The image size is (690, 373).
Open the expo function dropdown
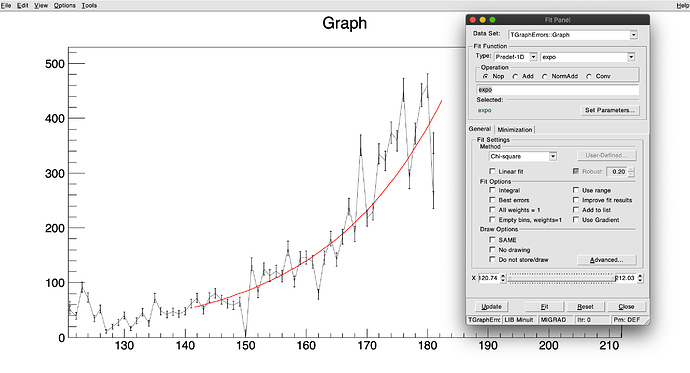pos(631,57)
